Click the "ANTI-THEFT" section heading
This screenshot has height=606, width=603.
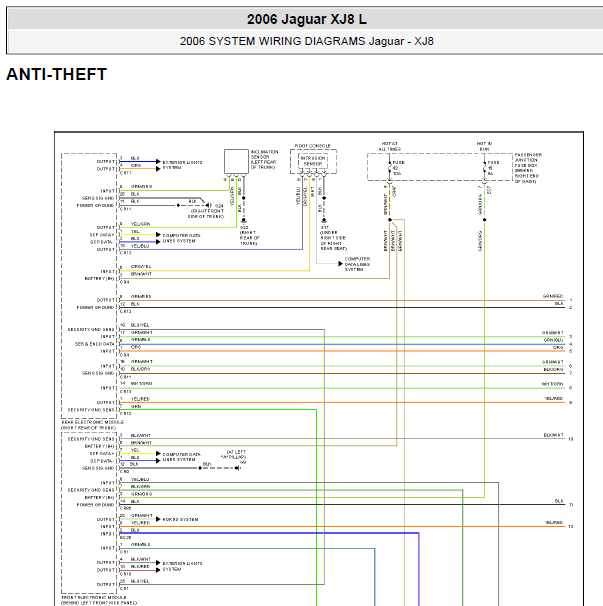(56, 74)
